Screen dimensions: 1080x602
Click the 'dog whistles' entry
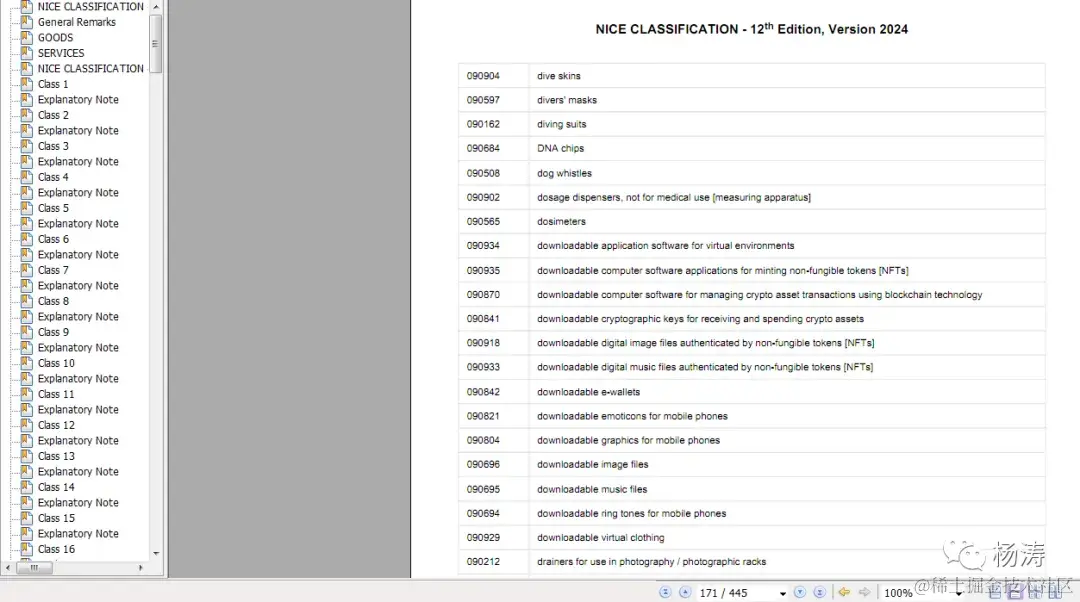(x=564, y=173)
